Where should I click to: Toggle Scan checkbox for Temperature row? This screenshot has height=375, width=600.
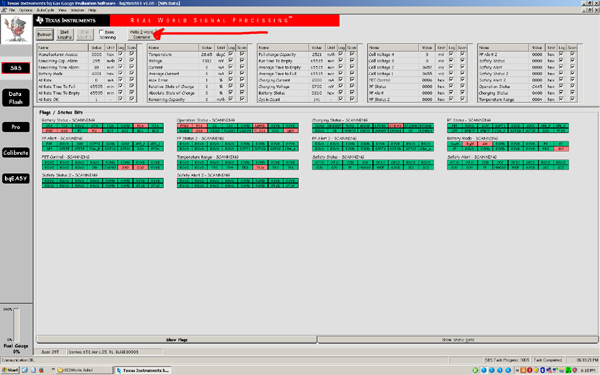click(x=242, y=54)
